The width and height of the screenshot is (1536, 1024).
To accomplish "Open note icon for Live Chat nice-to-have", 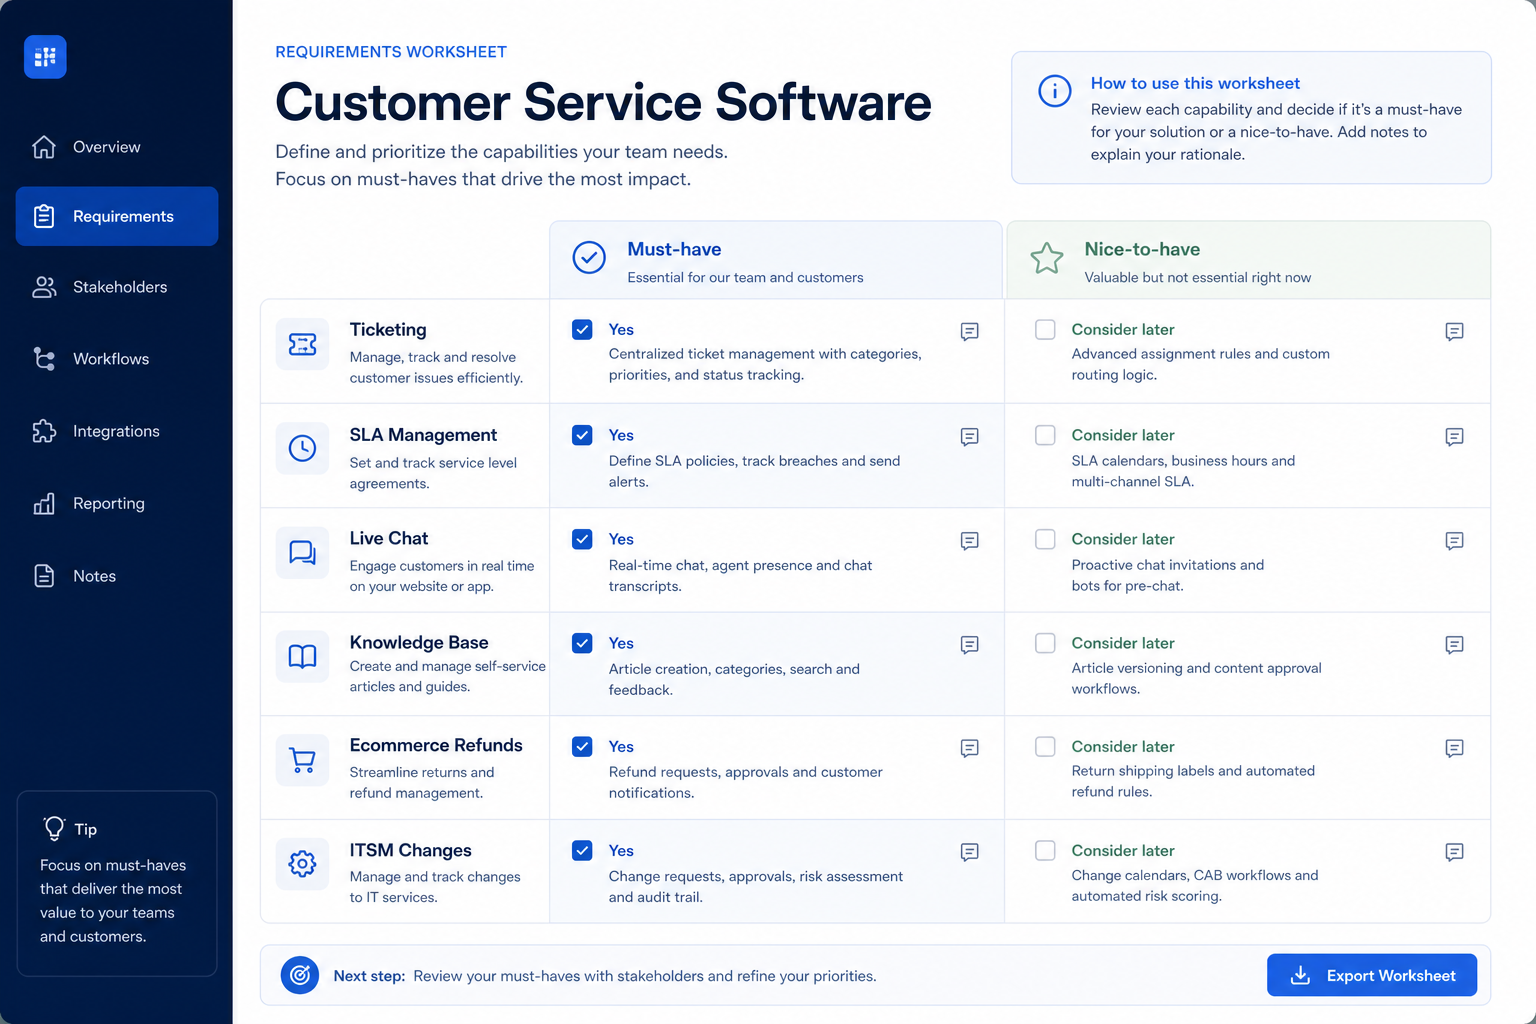I will coord(1454,541).
